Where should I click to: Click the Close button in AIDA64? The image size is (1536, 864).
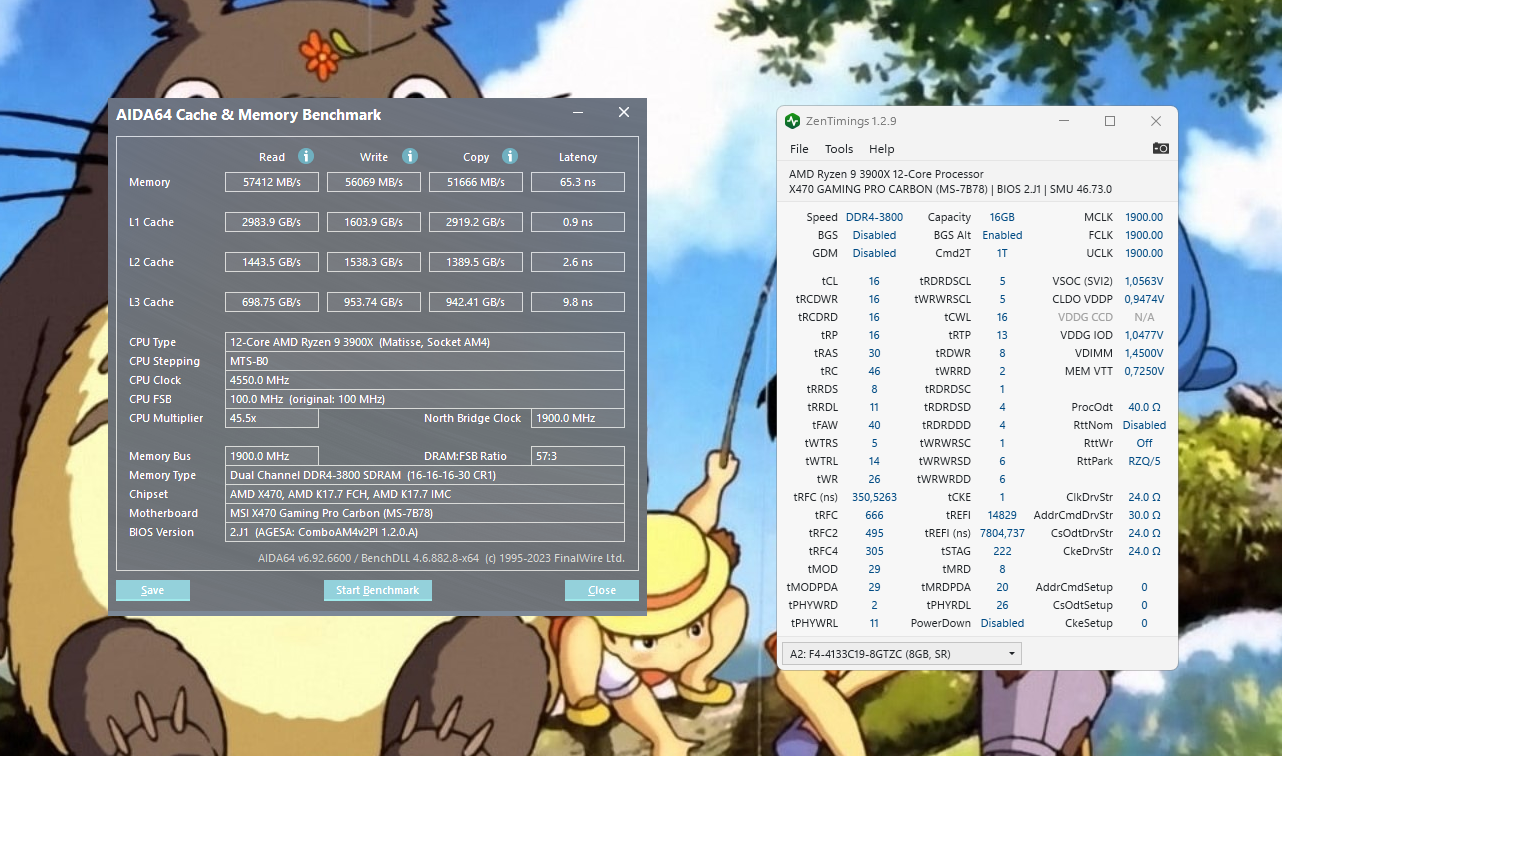pos(601,590)
